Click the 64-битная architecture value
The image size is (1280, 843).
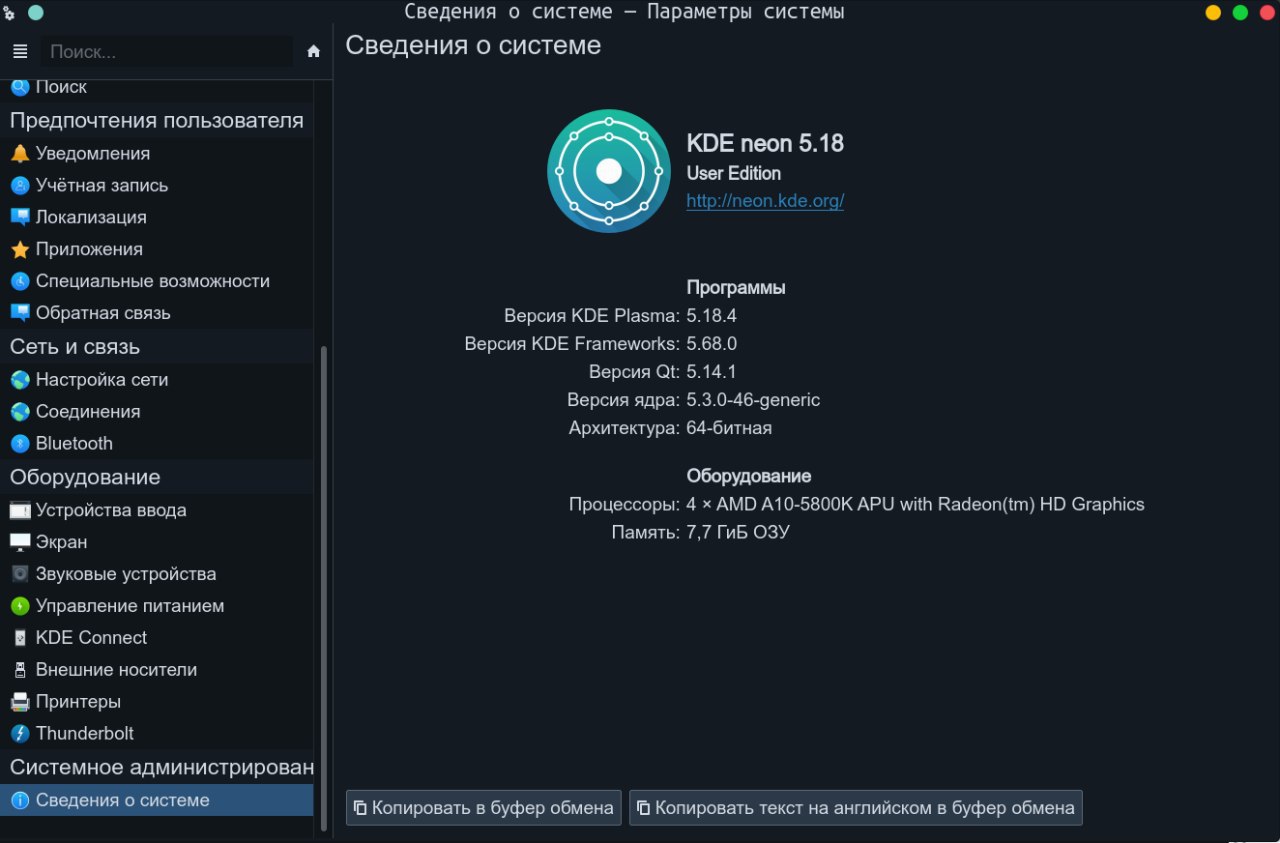(729, 428)
